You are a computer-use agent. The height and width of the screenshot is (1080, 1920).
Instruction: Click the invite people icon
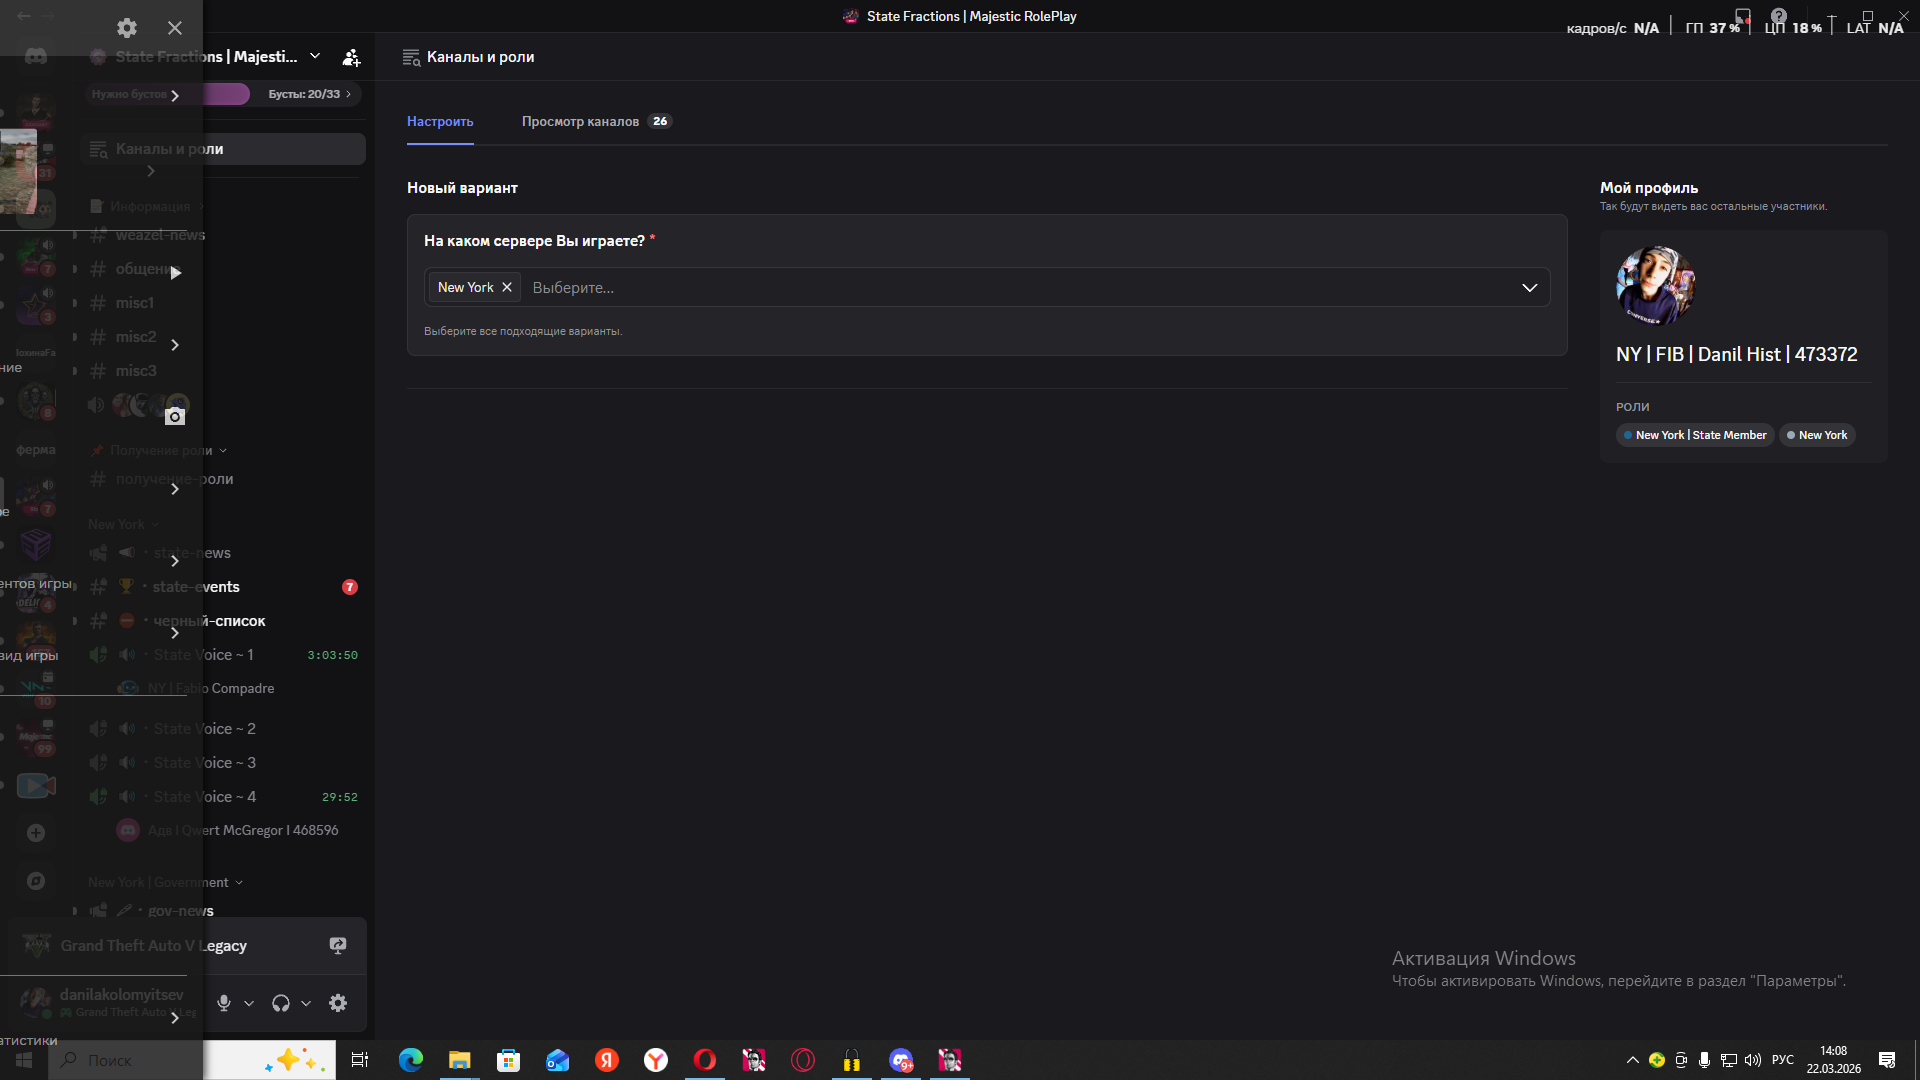tap(351, 57)
